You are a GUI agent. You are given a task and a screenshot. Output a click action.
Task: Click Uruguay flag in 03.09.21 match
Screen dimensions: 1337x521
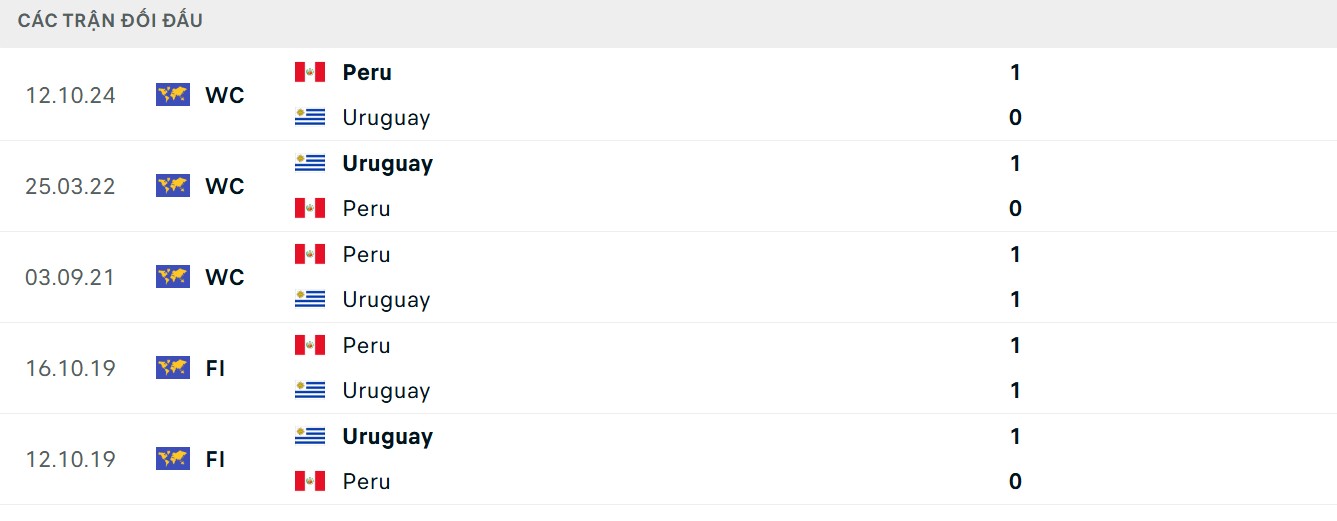[x=310, y=299]
